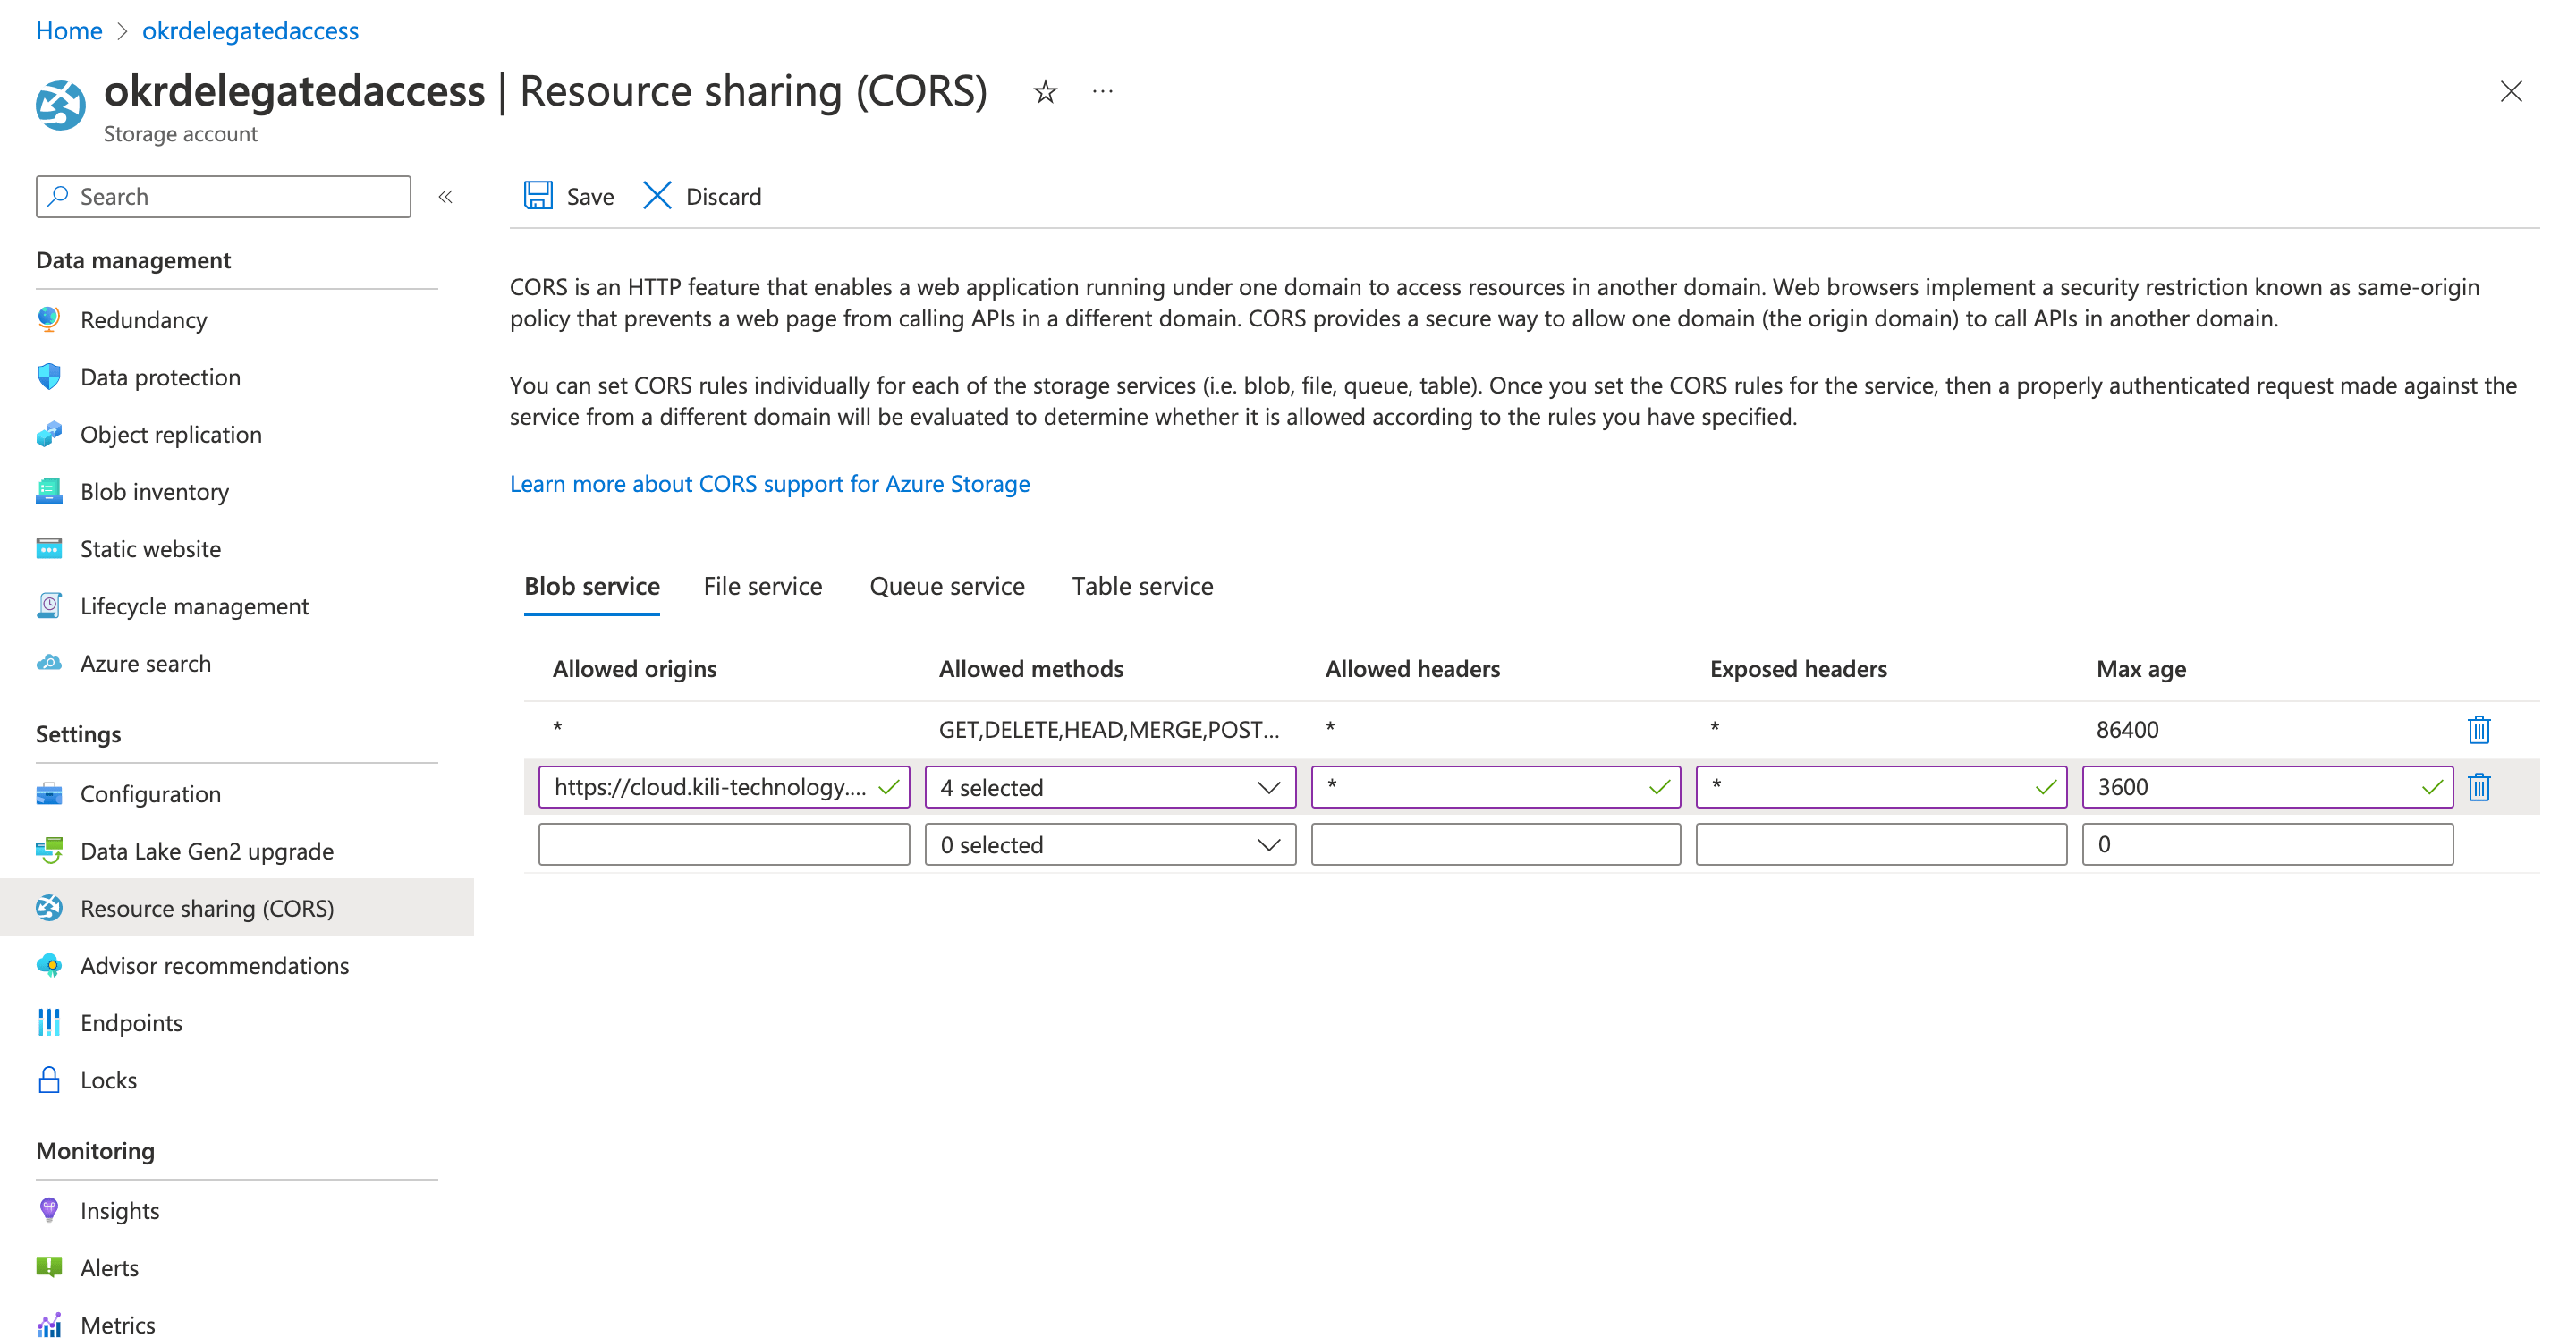This screenshot has width=2576, height=1338.
Task: Select the Lifecycle management clock icon
Action: [48, 606]
